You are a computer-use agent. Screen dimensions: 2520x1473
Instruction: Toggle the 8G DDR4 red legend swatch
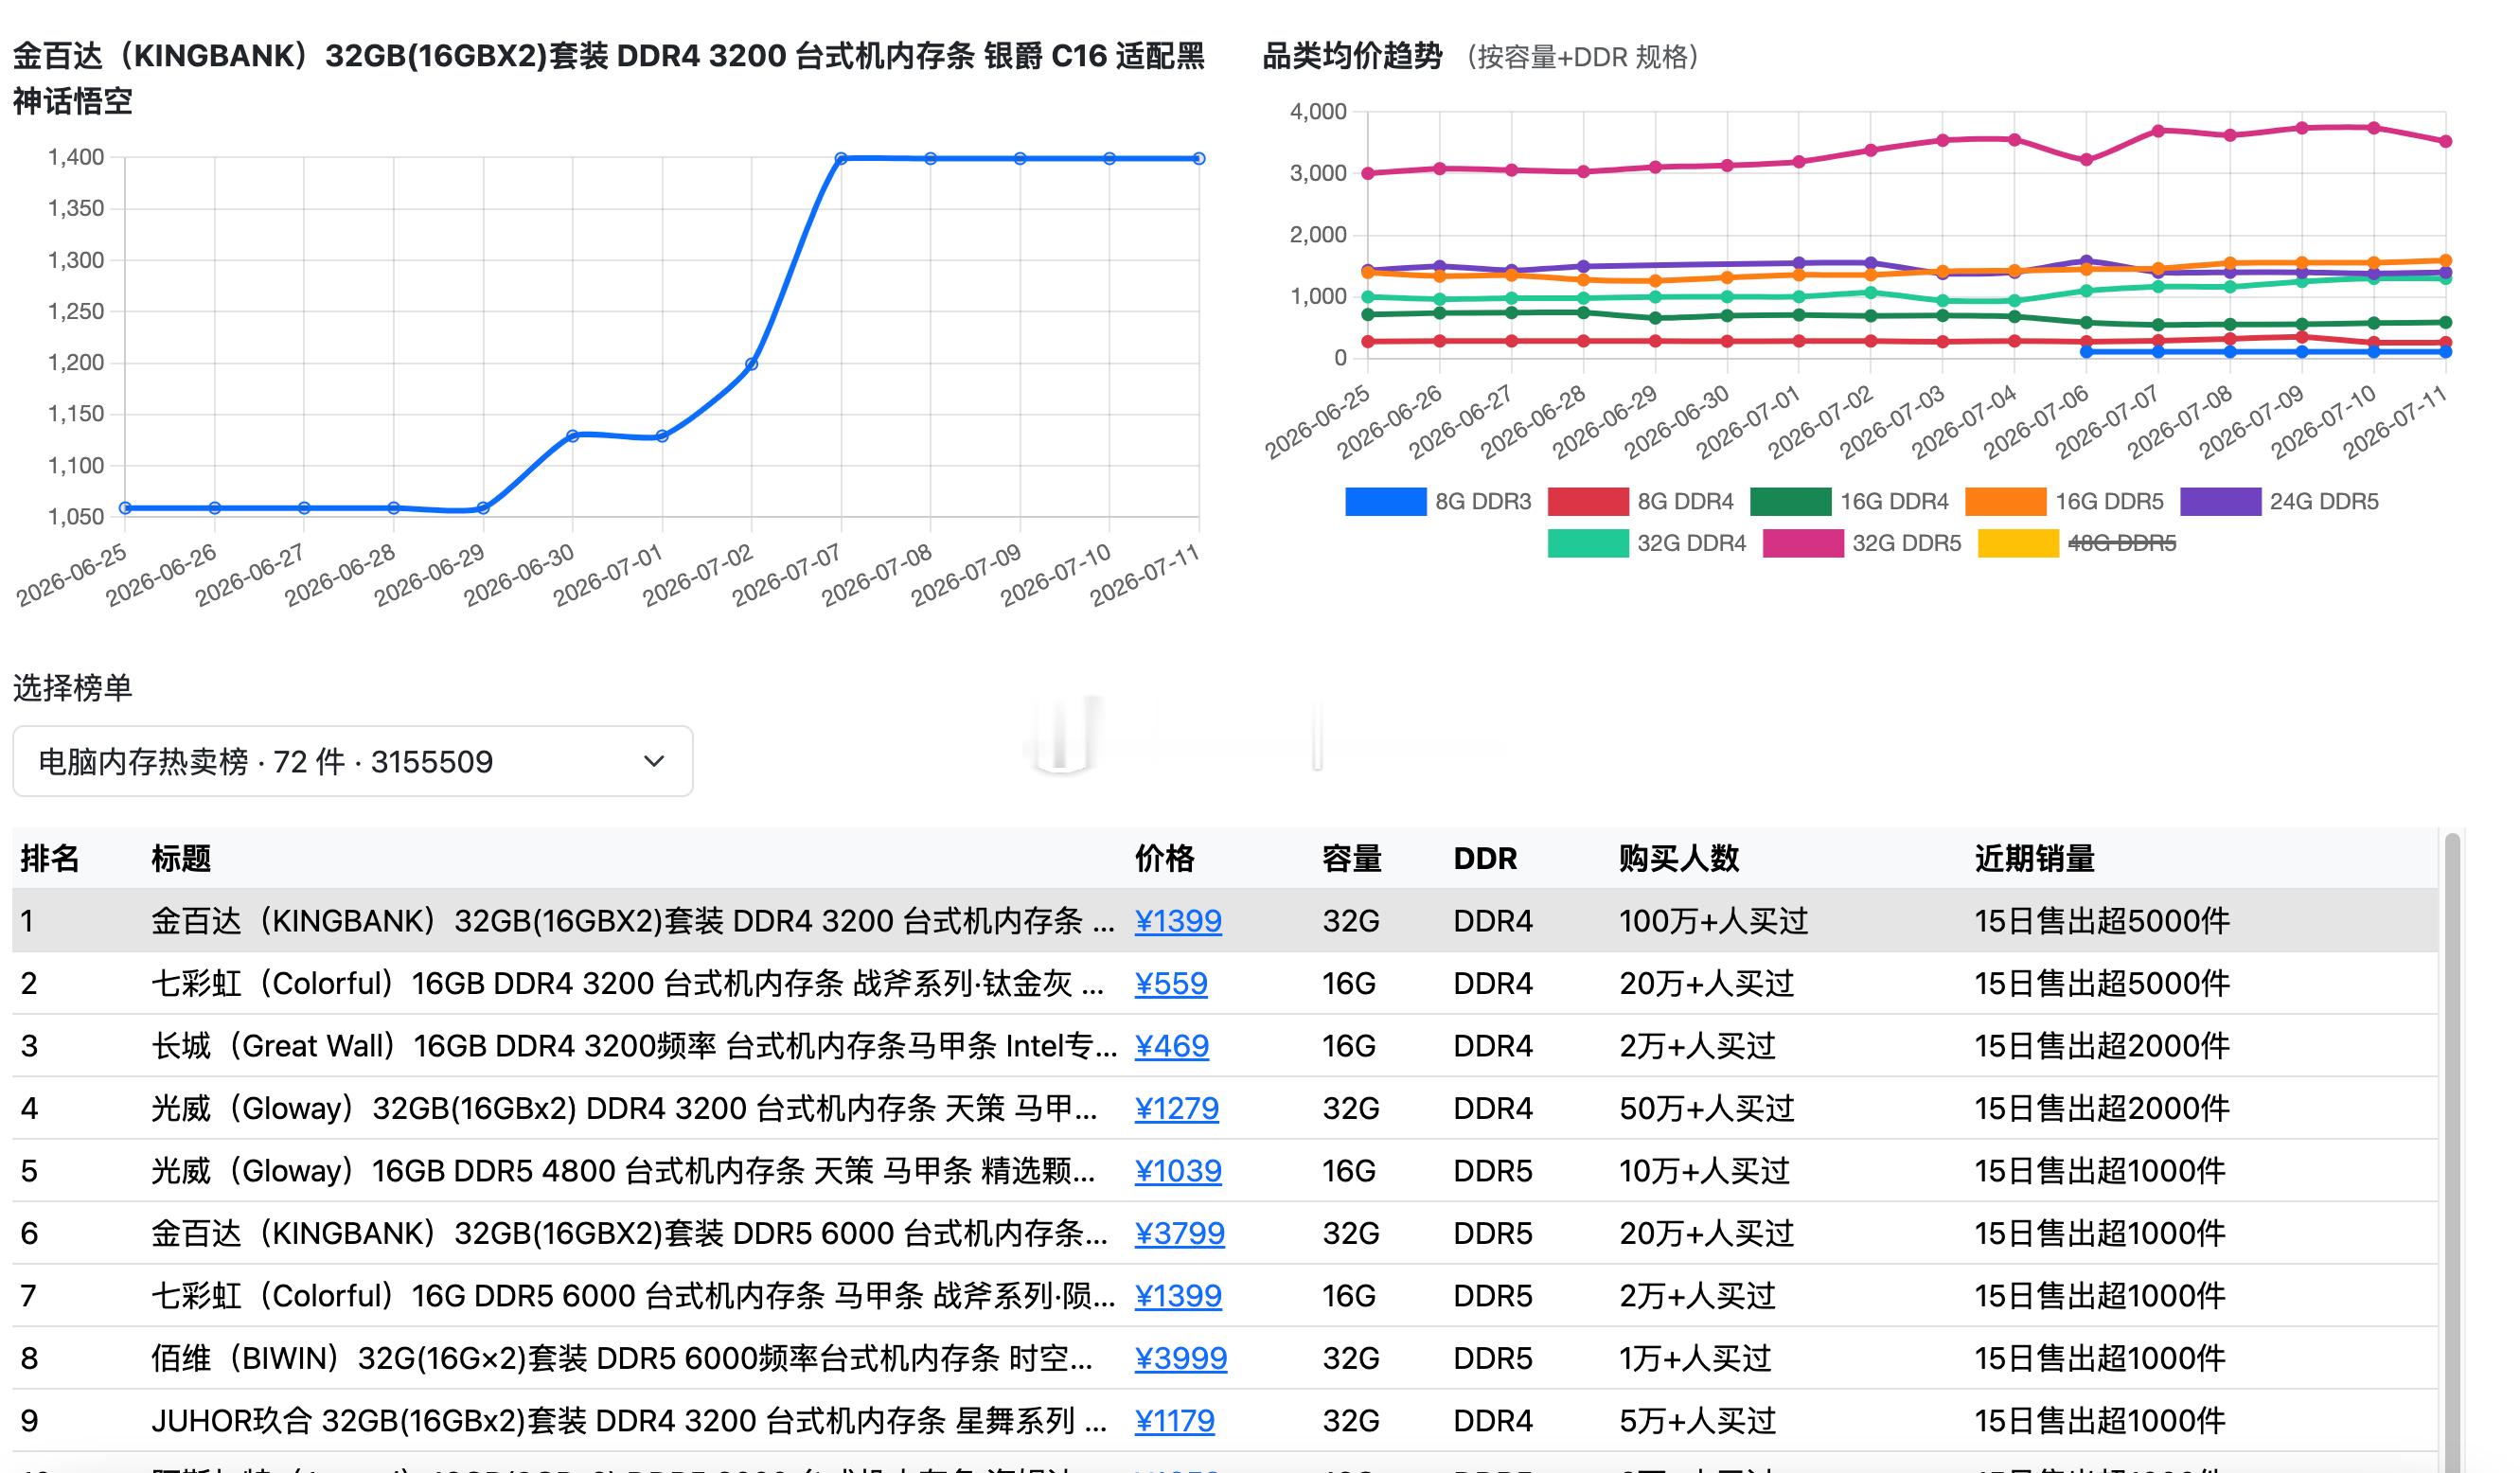[1588, 502]
